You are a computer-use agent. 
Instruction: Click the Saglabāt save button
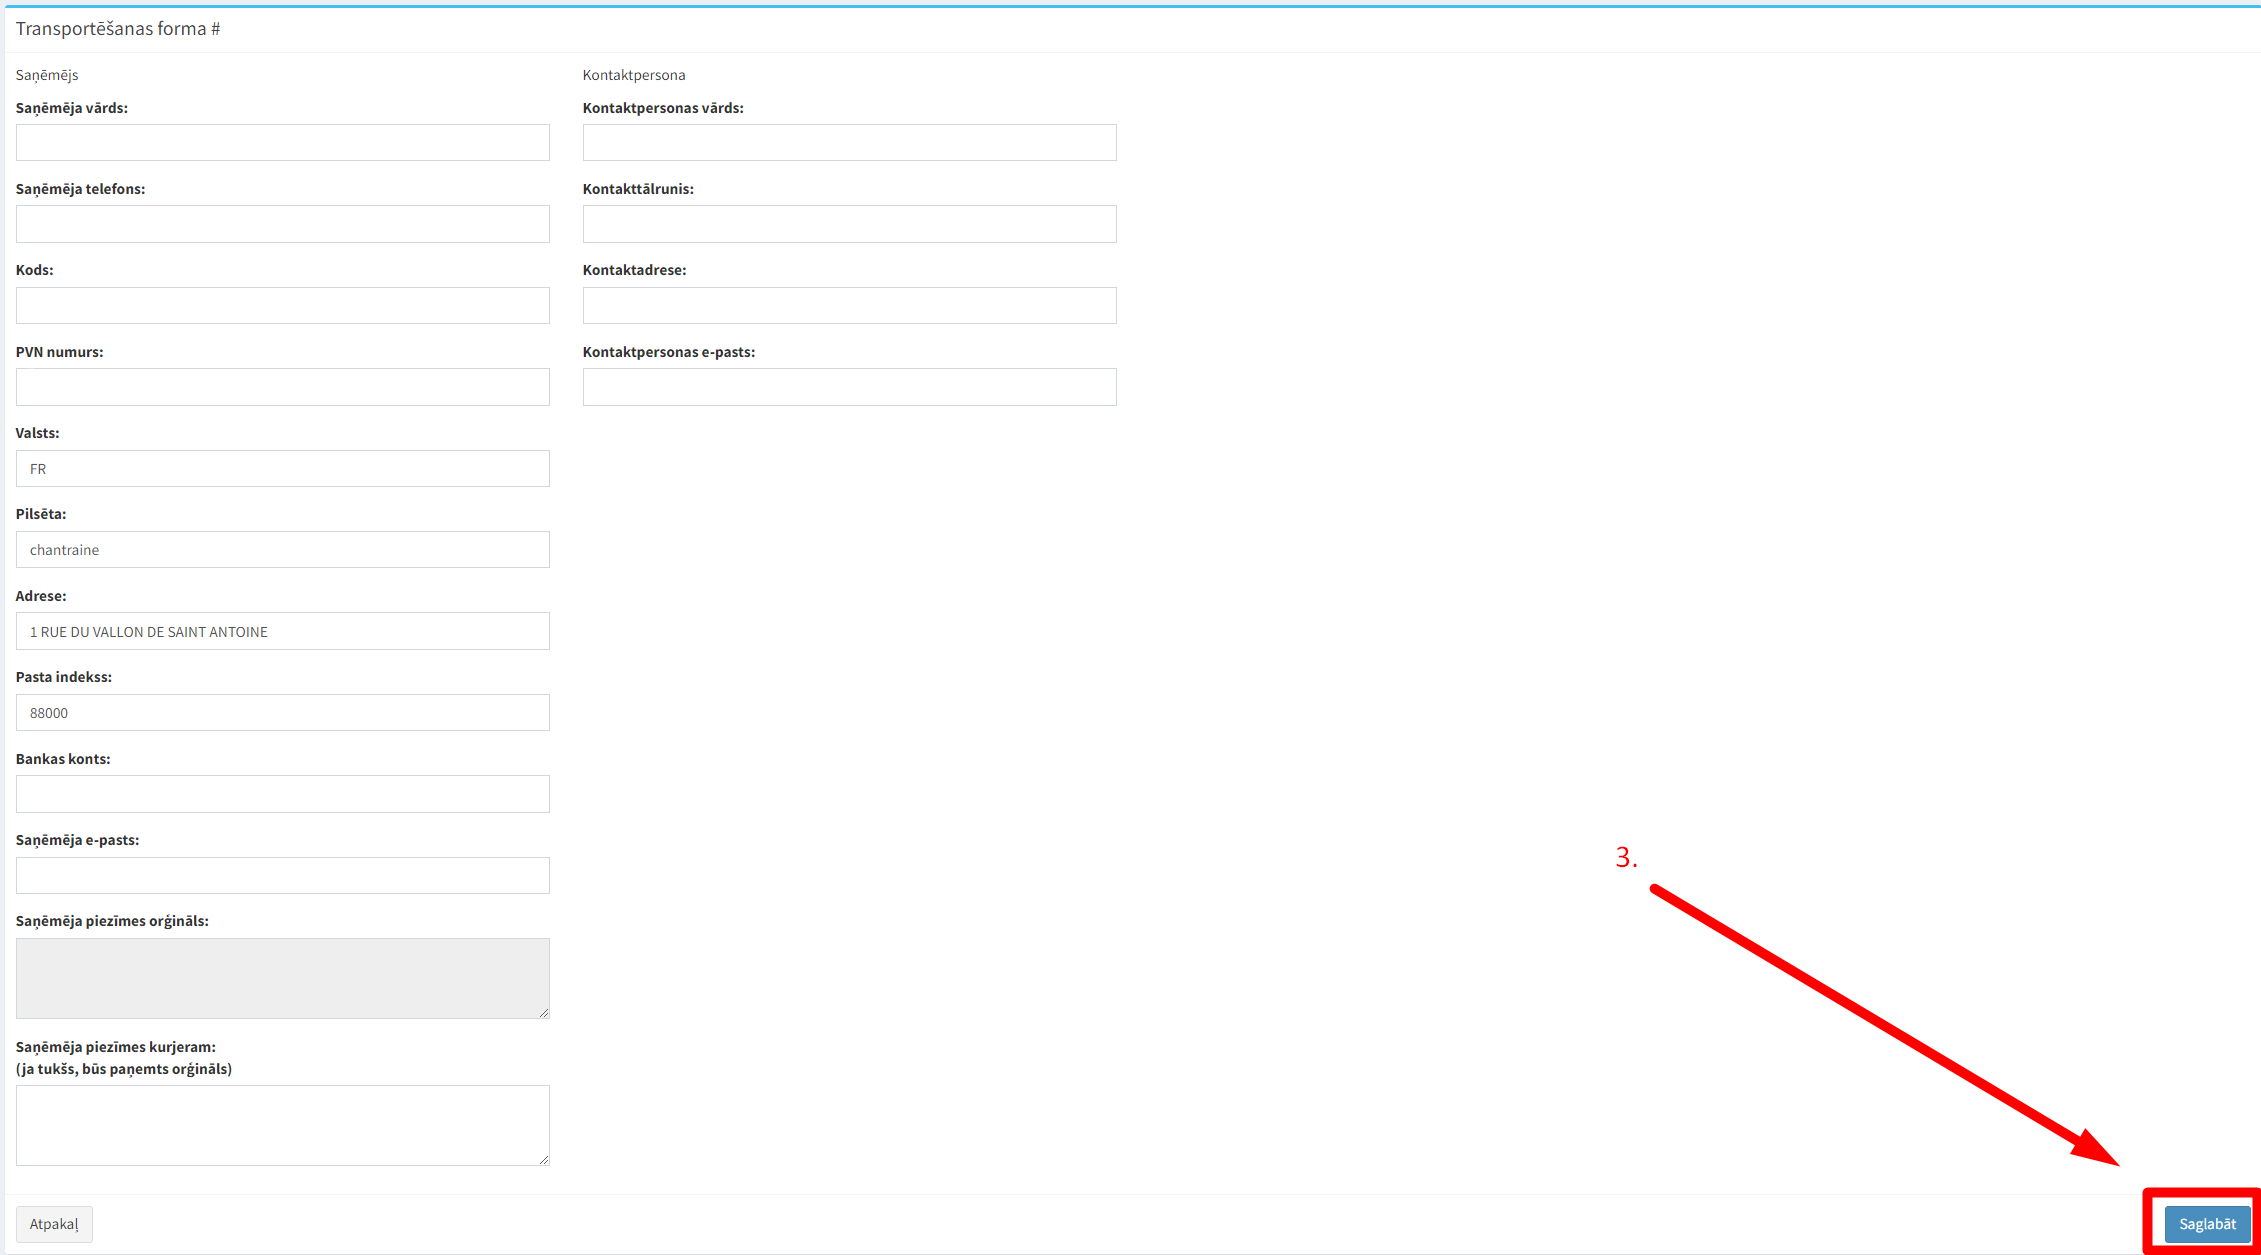2206,1223
